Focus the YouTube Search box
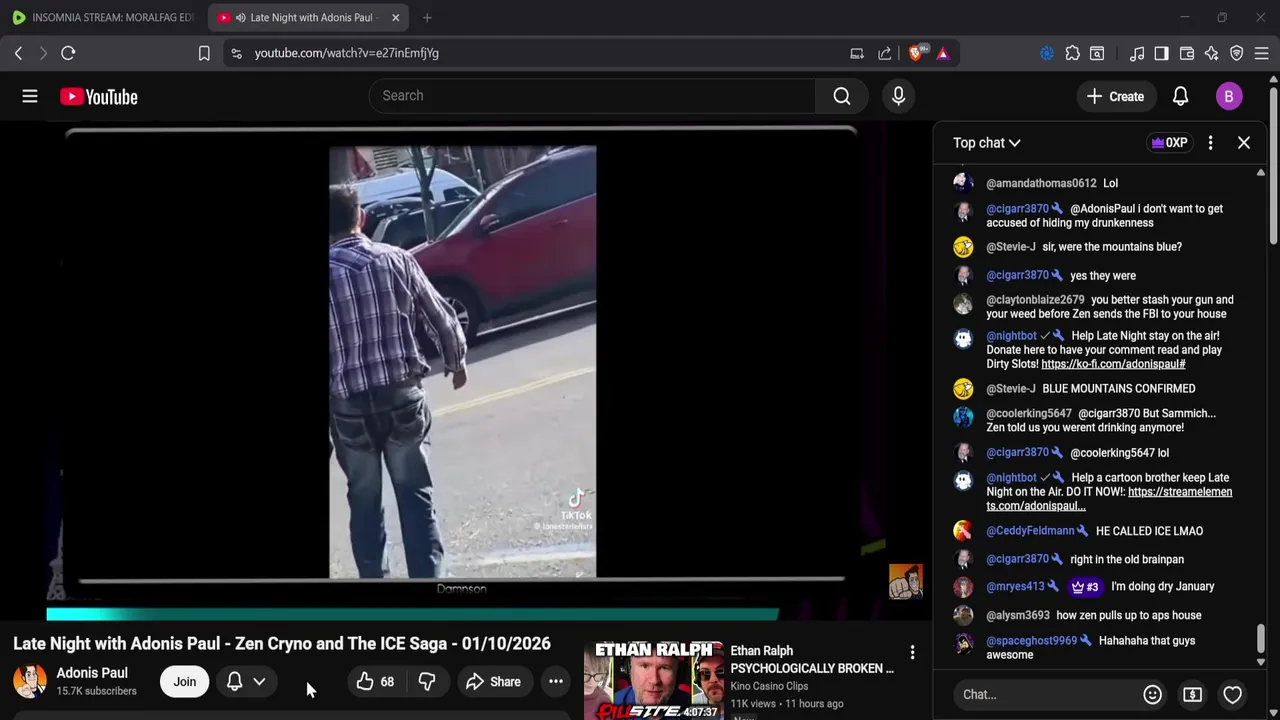This screenshot has width=1280, height=720. click(x=592, y=96)
